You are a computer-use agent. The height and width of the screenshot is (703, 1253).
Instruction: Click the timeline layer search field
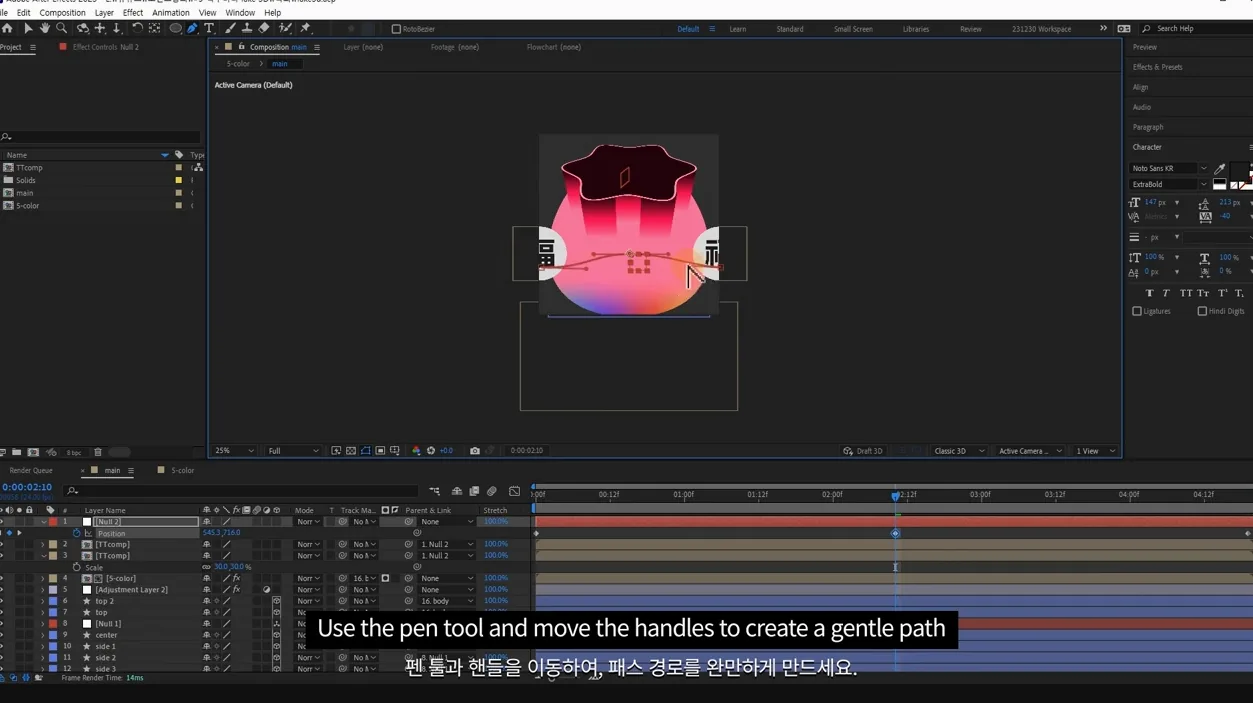(x=240, y=491)
